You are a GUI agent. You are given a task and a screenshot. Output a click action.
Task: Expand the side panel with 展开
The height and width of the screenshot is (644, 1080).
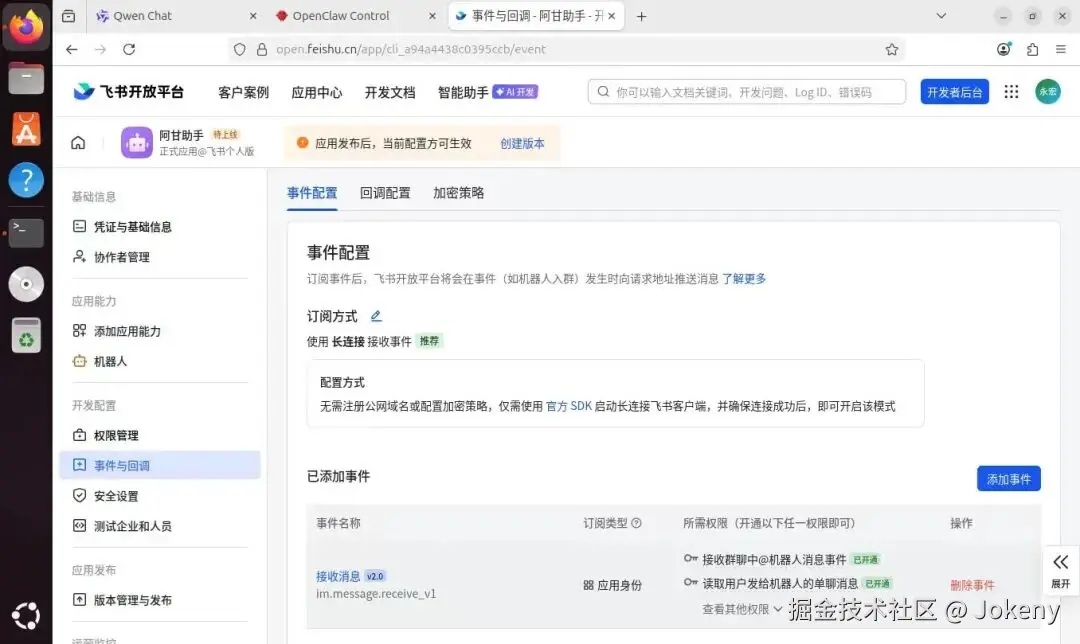(x=1061, y=571)
